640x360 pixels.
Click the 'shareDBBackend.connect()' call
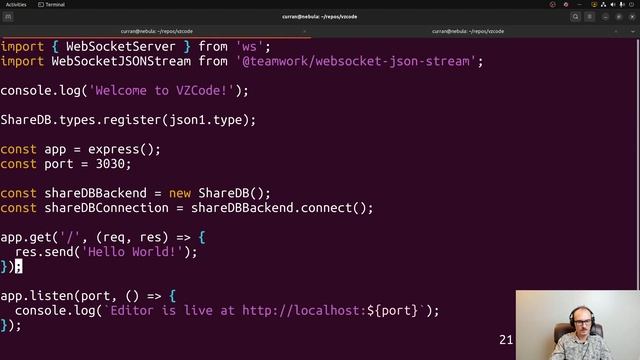pos(279,208)
